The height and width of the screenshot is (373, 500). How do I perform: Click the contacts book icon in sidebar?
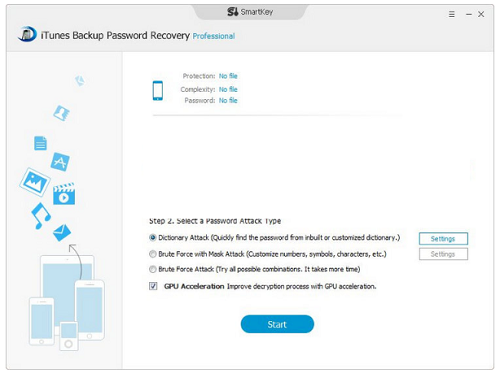[62, 113]
